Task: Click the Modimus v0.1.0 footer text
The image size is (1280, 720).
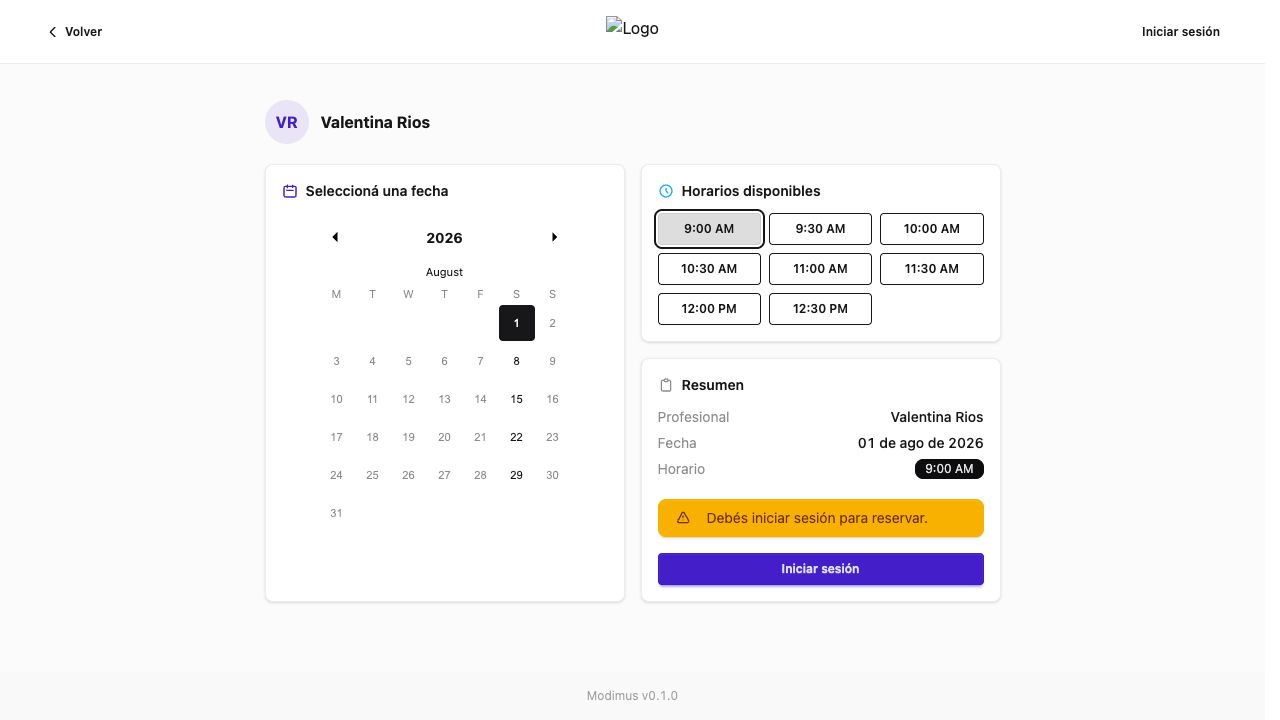Action: tap(632, 696)
